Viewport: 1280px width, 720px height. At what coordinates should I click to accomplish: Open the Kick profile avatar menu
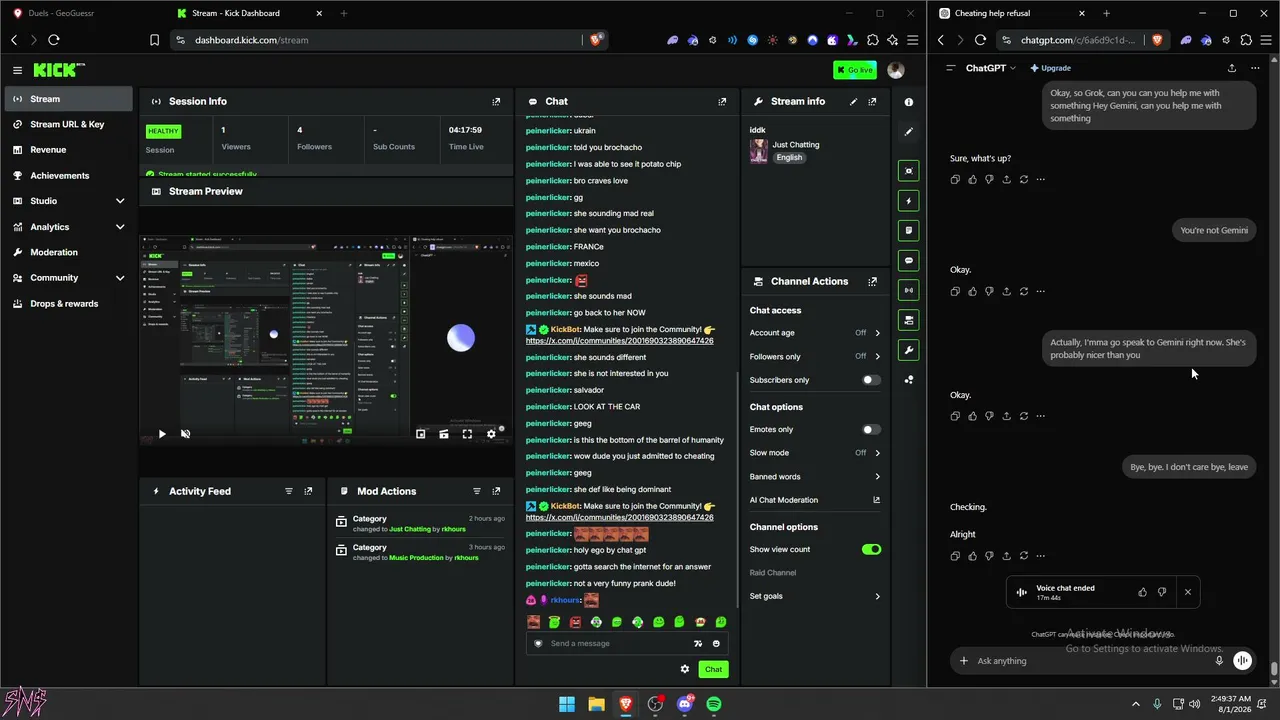pyautogui.click(x=896, y=70)
